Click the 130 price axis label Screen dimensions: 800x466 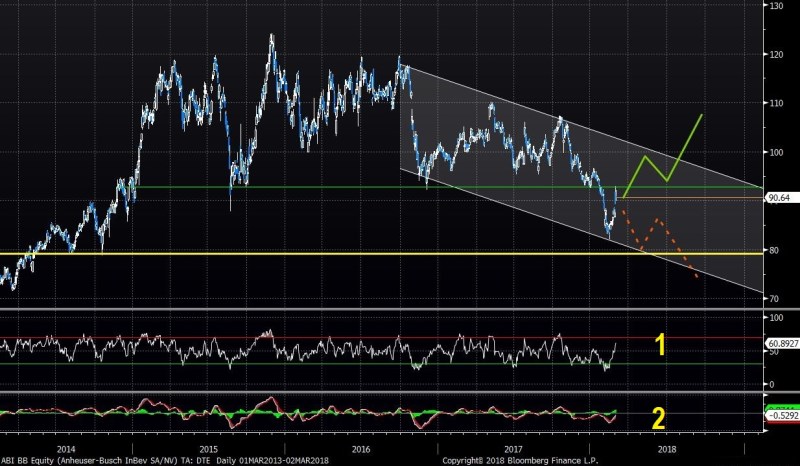[x=773, y=7]
